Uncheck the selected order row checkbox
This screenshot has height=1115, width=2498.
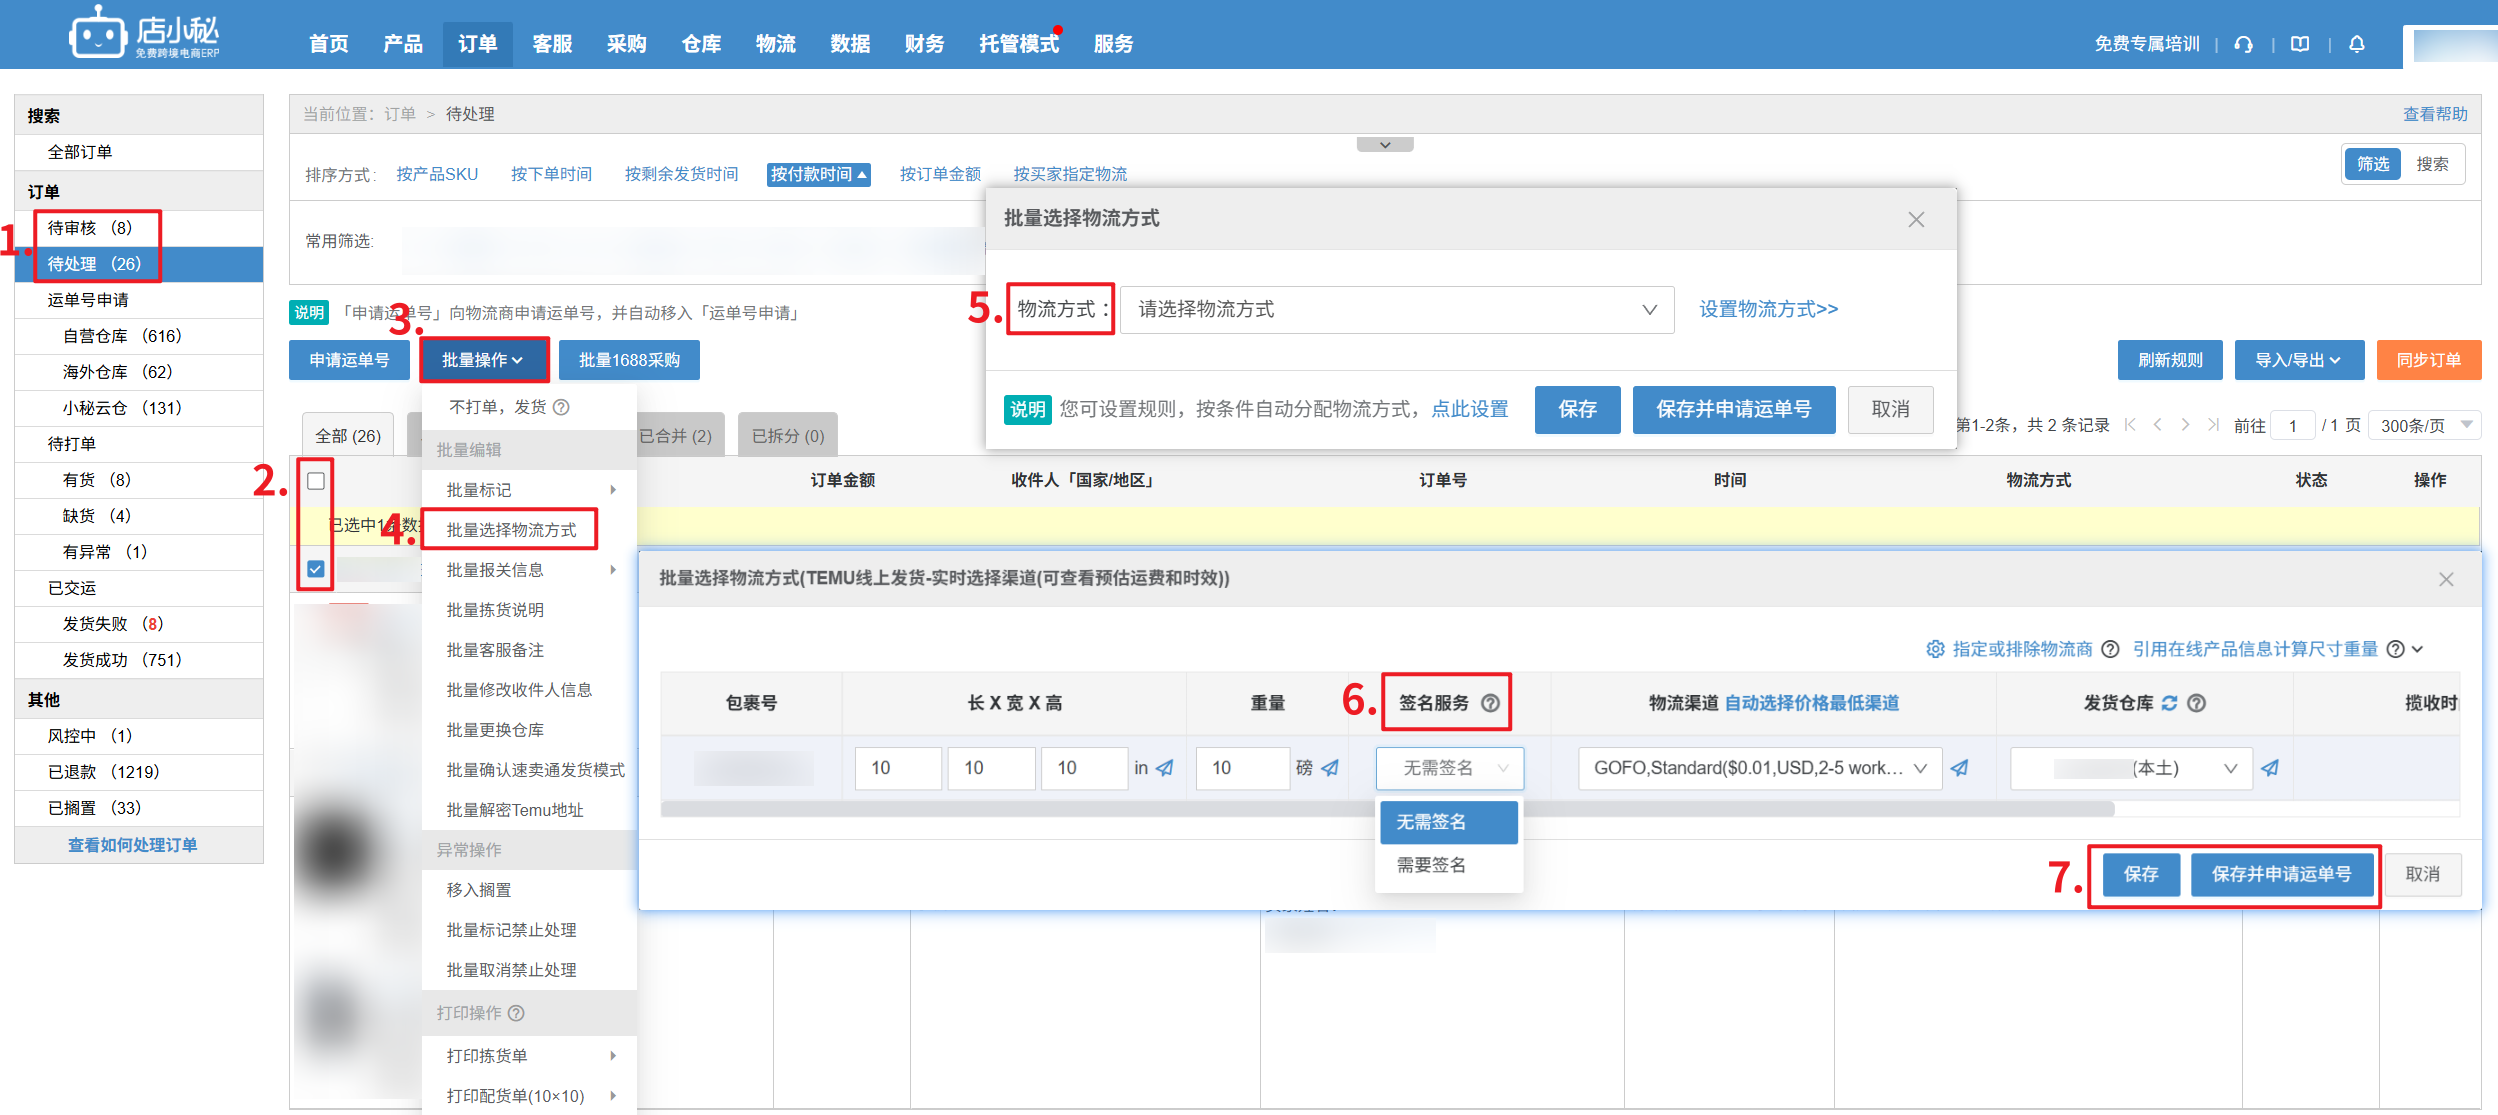pos(316,569)
